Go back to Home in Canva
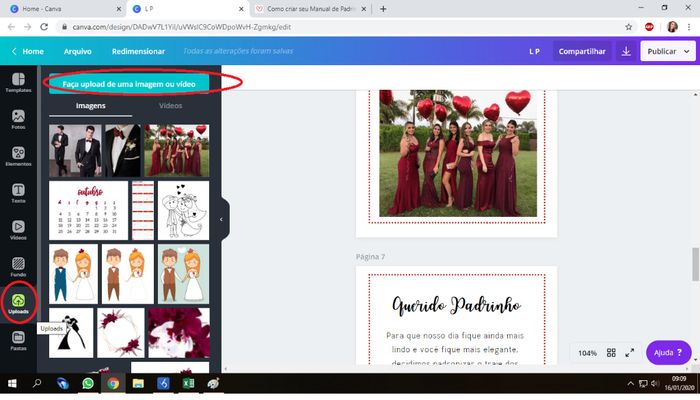The image size is (700, 400). 28,51
